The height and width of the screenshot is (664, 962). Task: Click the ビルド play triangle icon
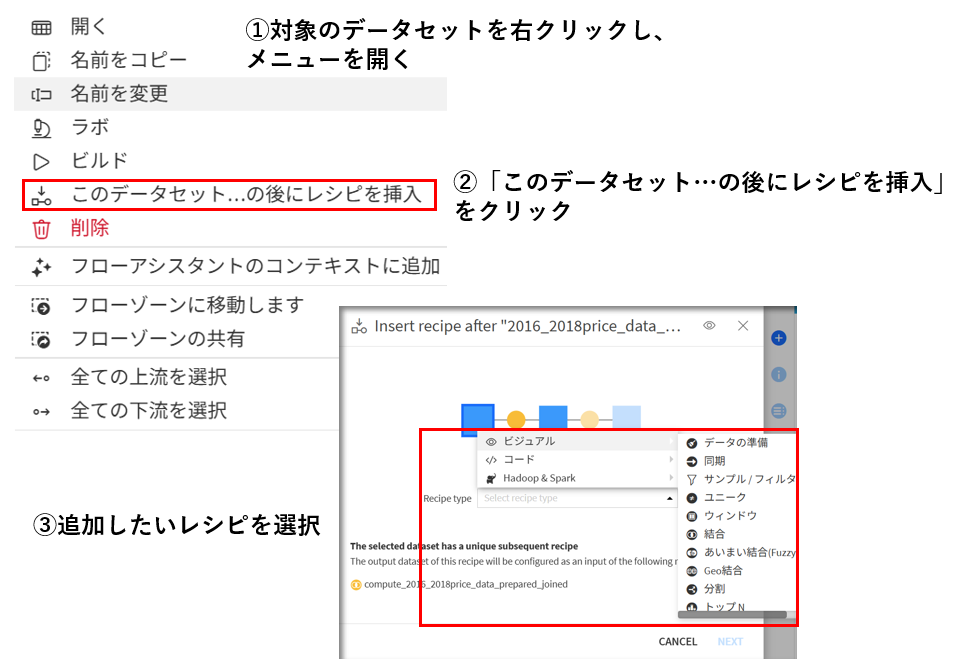pyautogui.click(x=41, y=161)
